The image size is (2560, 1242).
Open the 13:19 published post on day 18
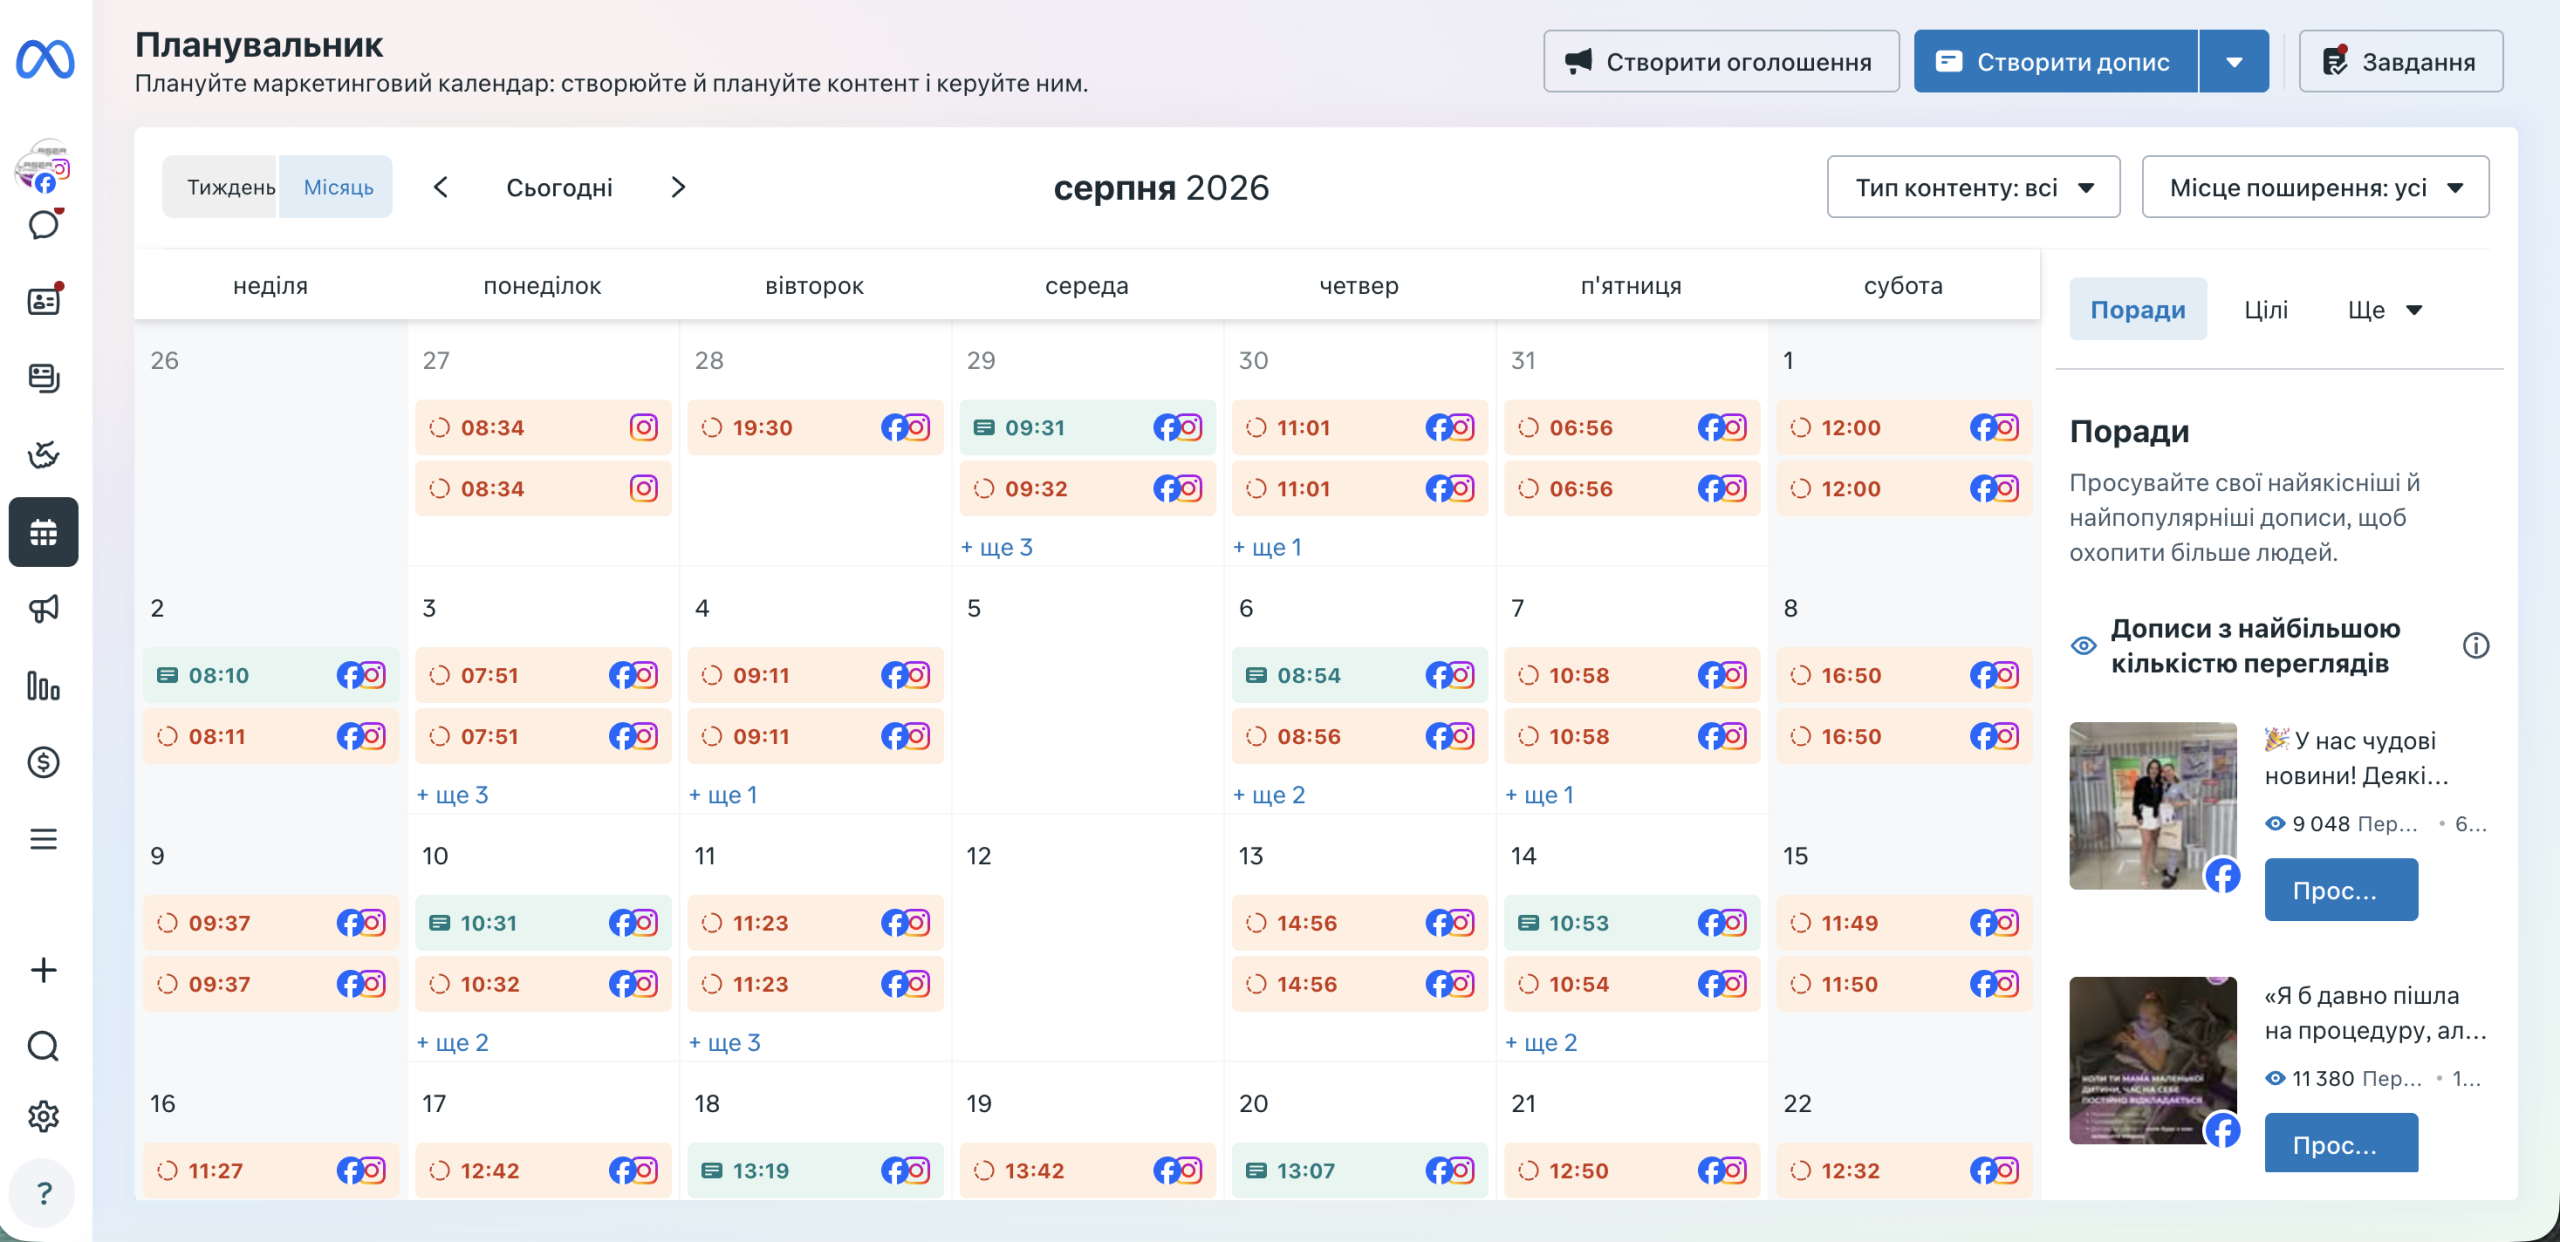pyautogui.click(x=815, y=1171)
